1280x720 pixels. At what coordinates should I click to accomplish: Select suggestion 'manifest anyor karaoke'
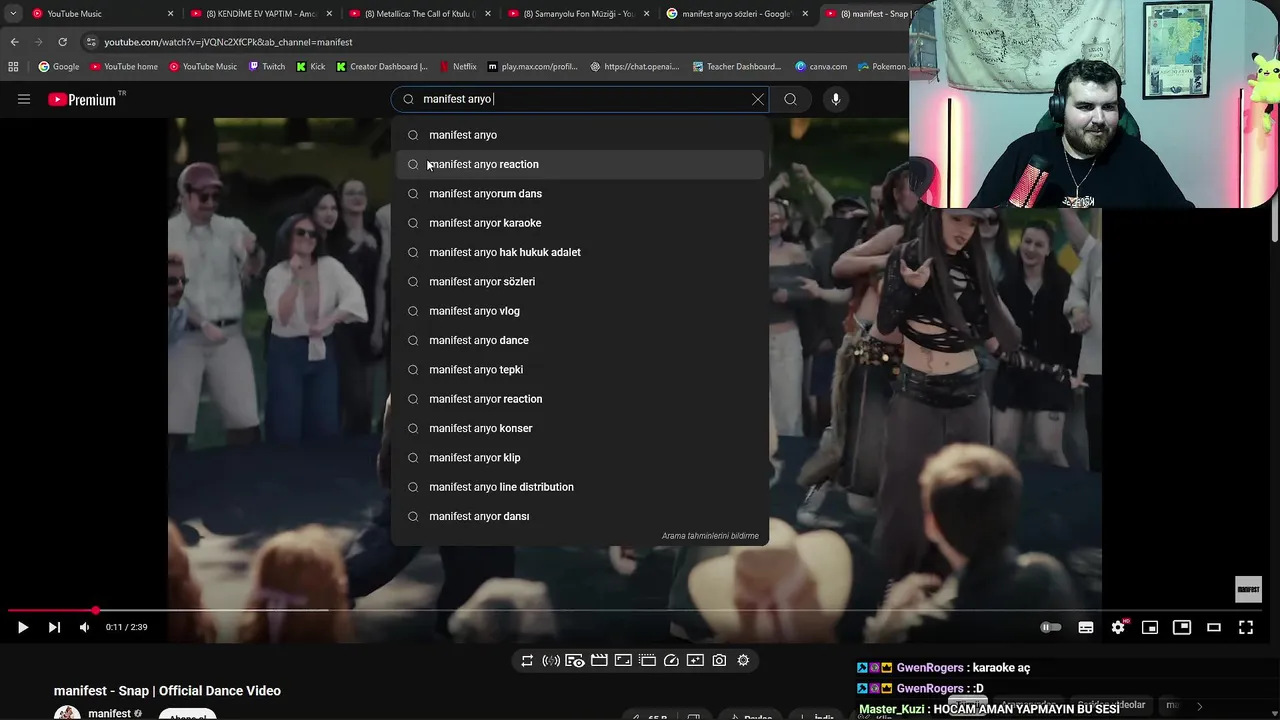tap(580, 223)
